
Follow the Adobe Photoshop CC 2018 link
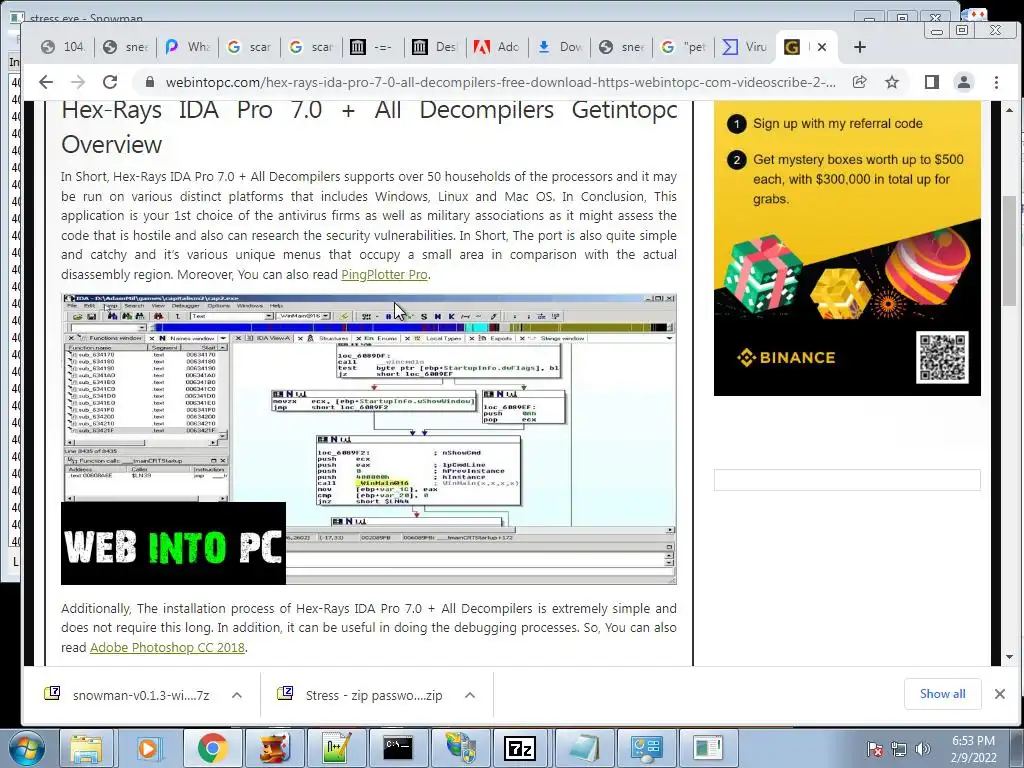pyautogui.click(x=167, y=647)
